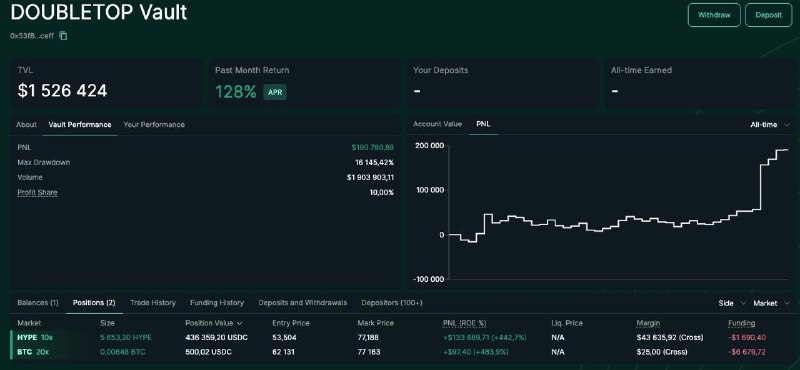Open the All-time range dropdown
Viewport: 800px width, 370px height.
point(770,125)
